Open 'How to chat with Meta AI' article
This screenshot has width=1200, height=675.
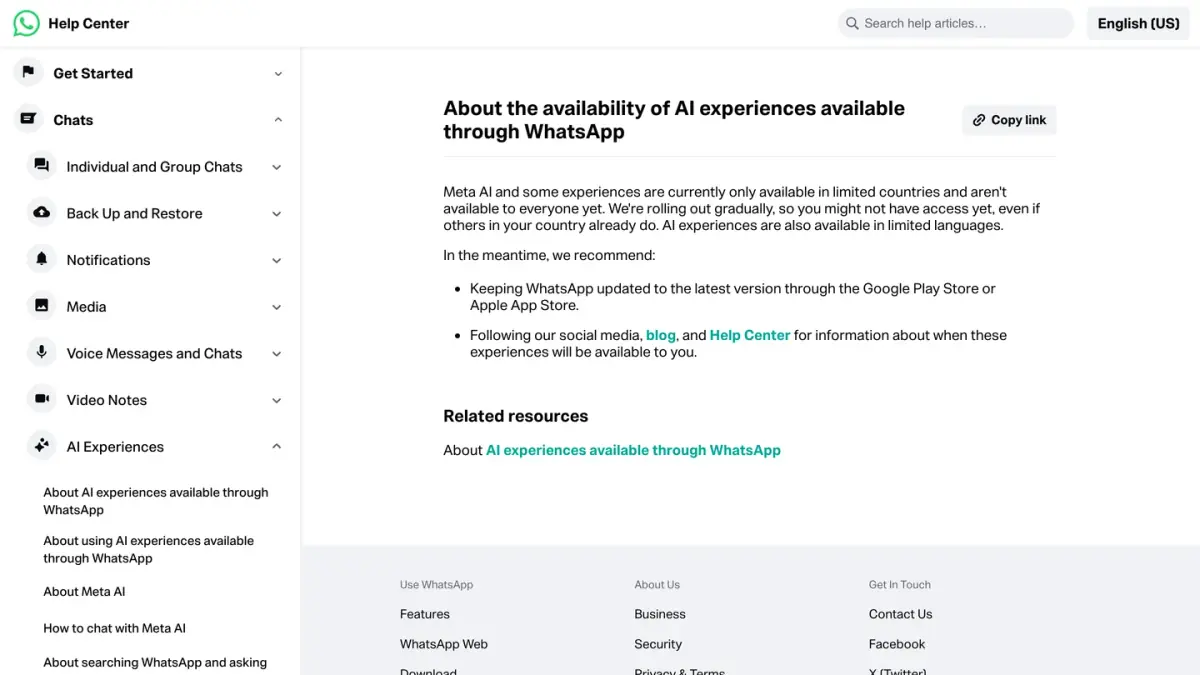click(114, 628)
